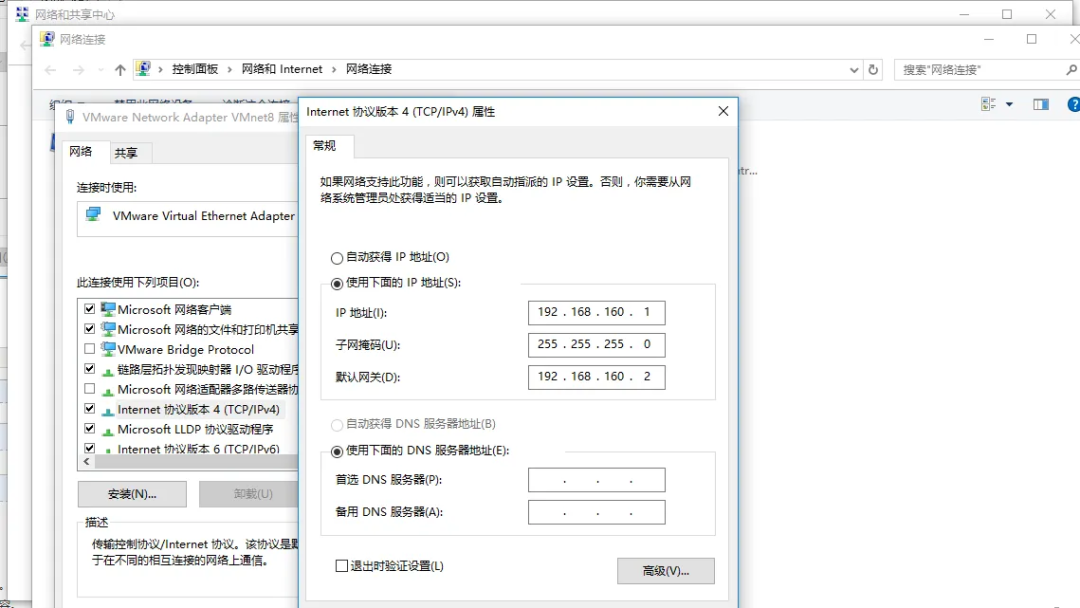Click the Up arrow in Network Connections toolbar
Viewport: 1080px width, 608px height.
click(121, 70)
